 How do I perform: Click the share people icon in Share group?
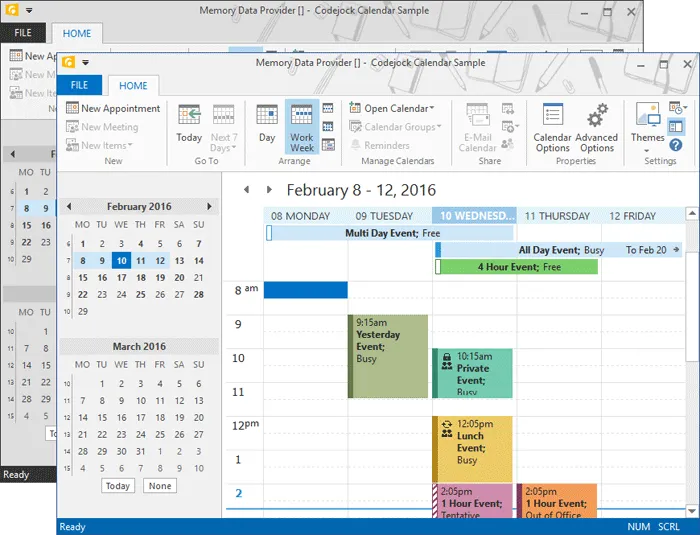pos(508,144)
